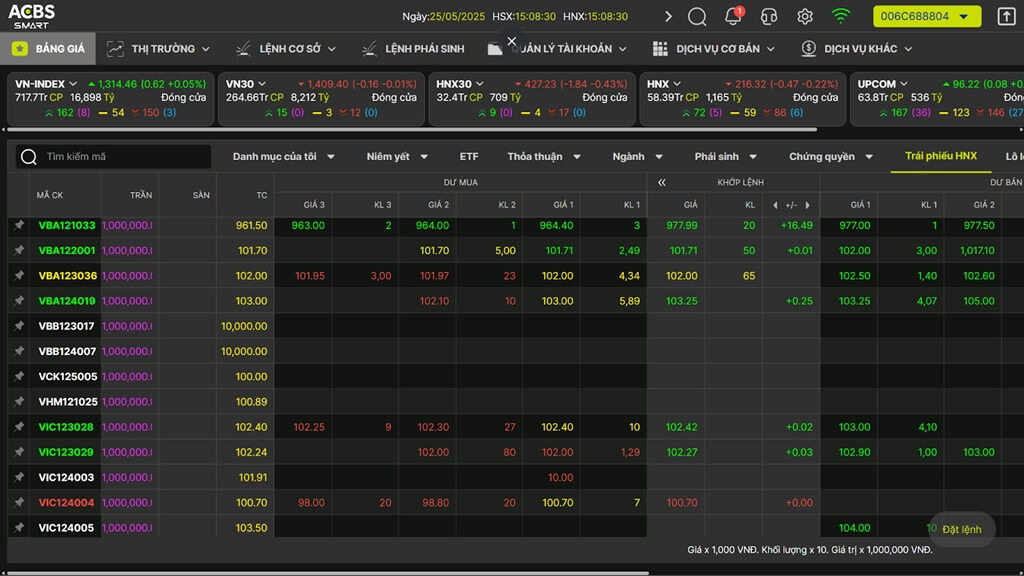Image resolution: width=1024 pixels, height=576 pixels.
Task: Click the Đặt lệnh button
Action: [962, 530]
